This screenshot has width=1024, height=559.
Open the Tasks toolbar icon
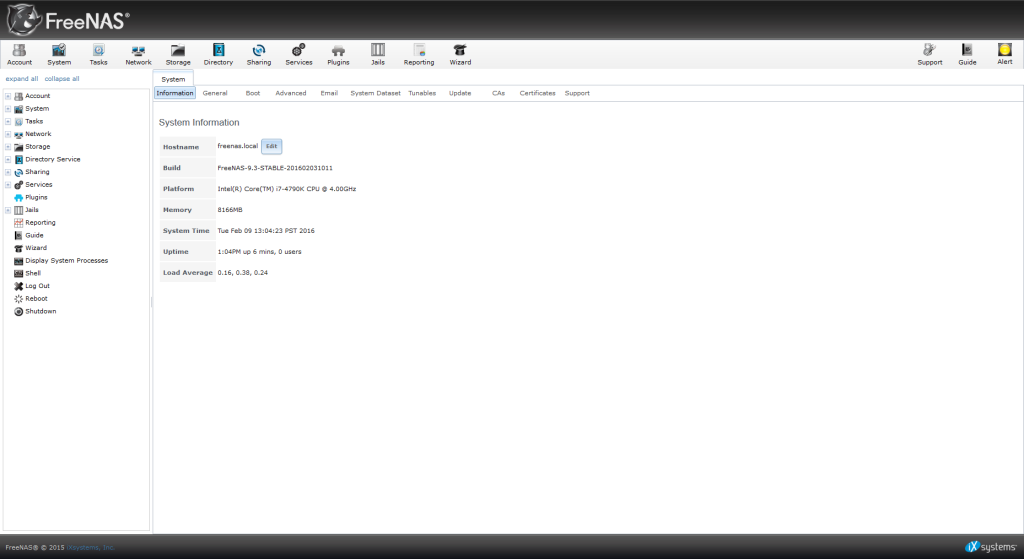point(99,54)
